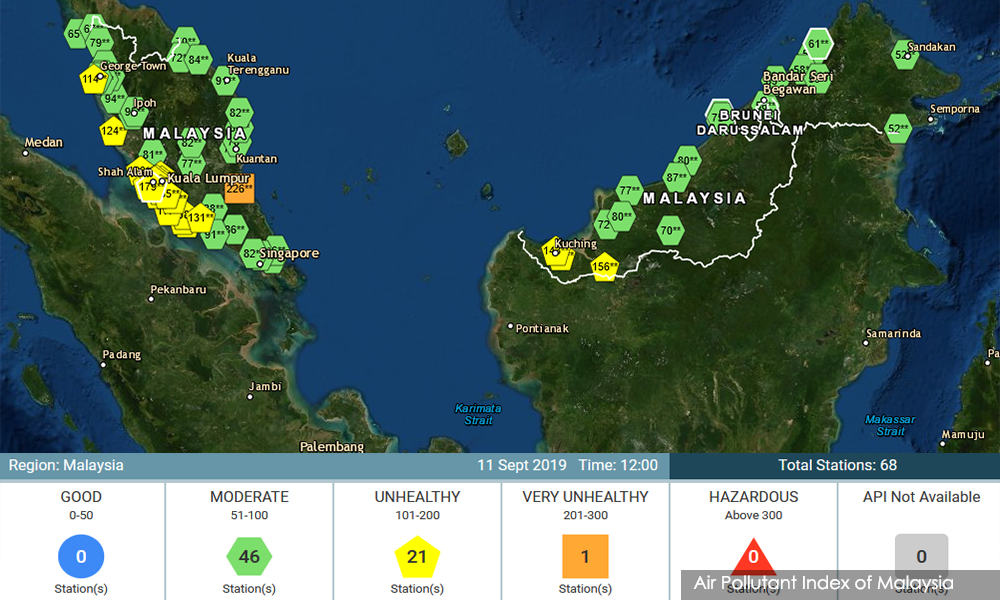1000x600 pixels.
Task: Click the green 65 station marker
Action: (75, 33)
